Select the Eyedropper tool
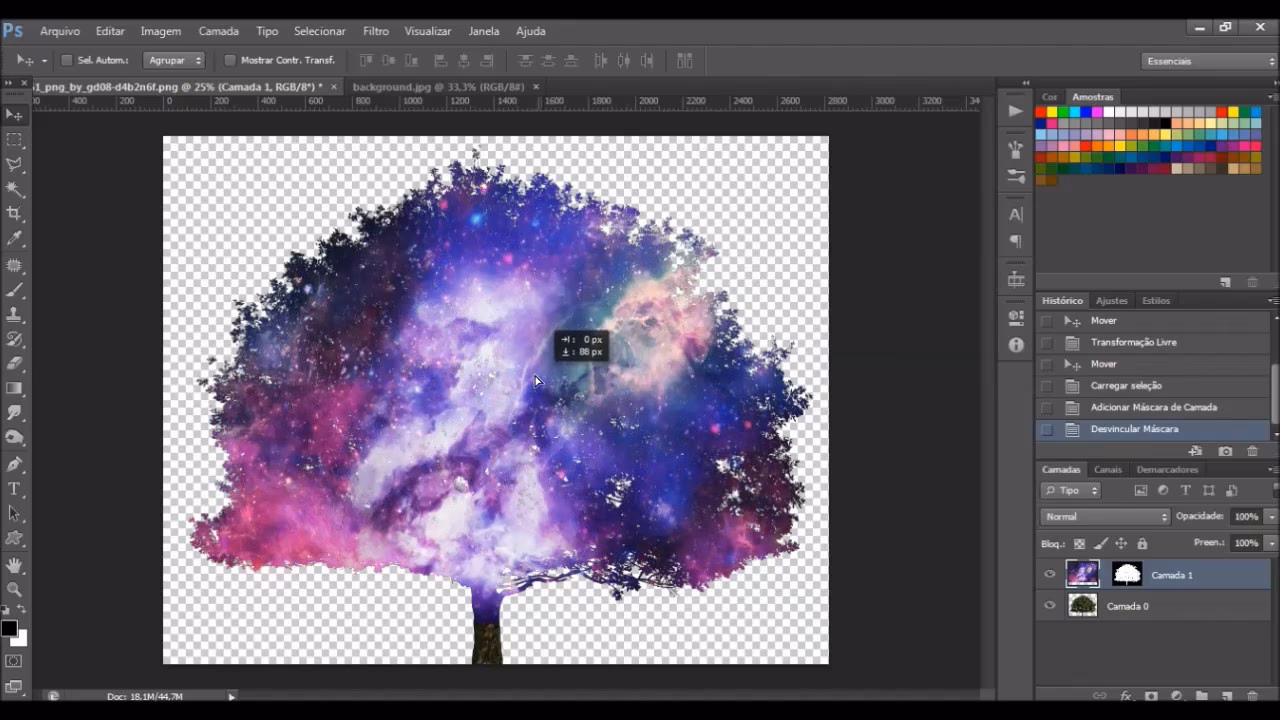Viewport: 1280px width, 720px height. coord(14,239)
